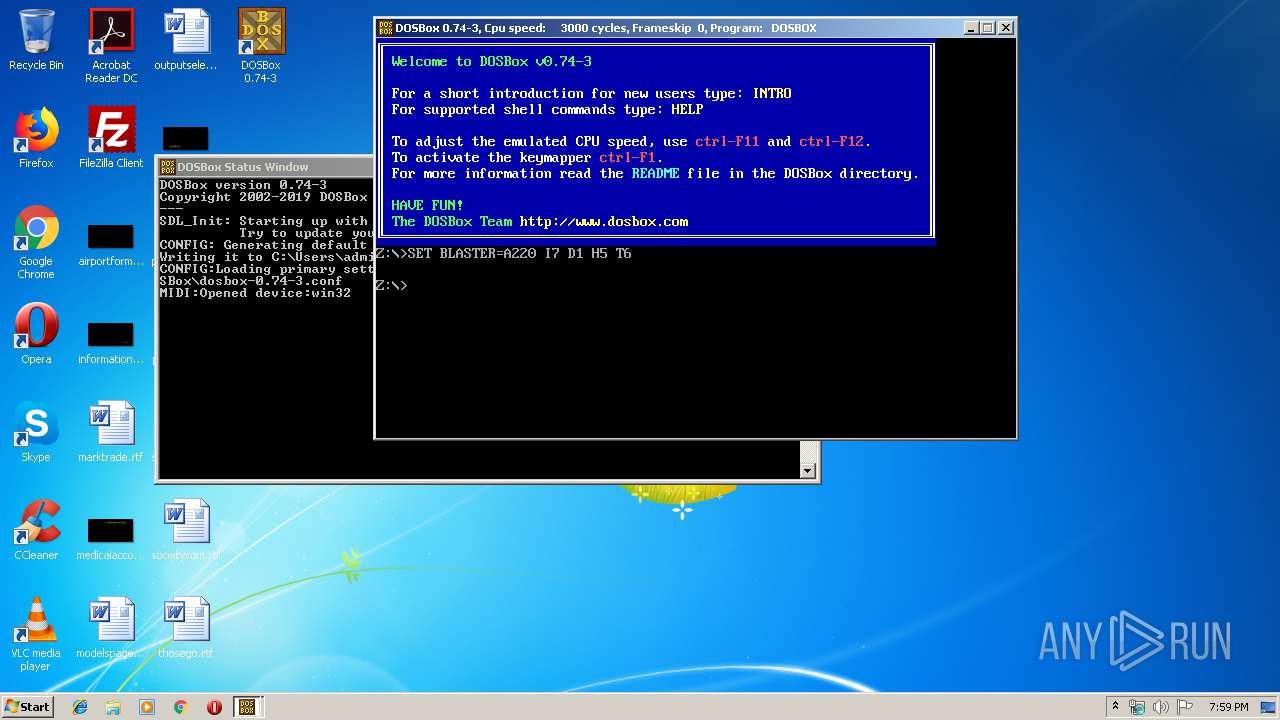Open the DOSBox Status Window icon menu

[x=168, y=167]
